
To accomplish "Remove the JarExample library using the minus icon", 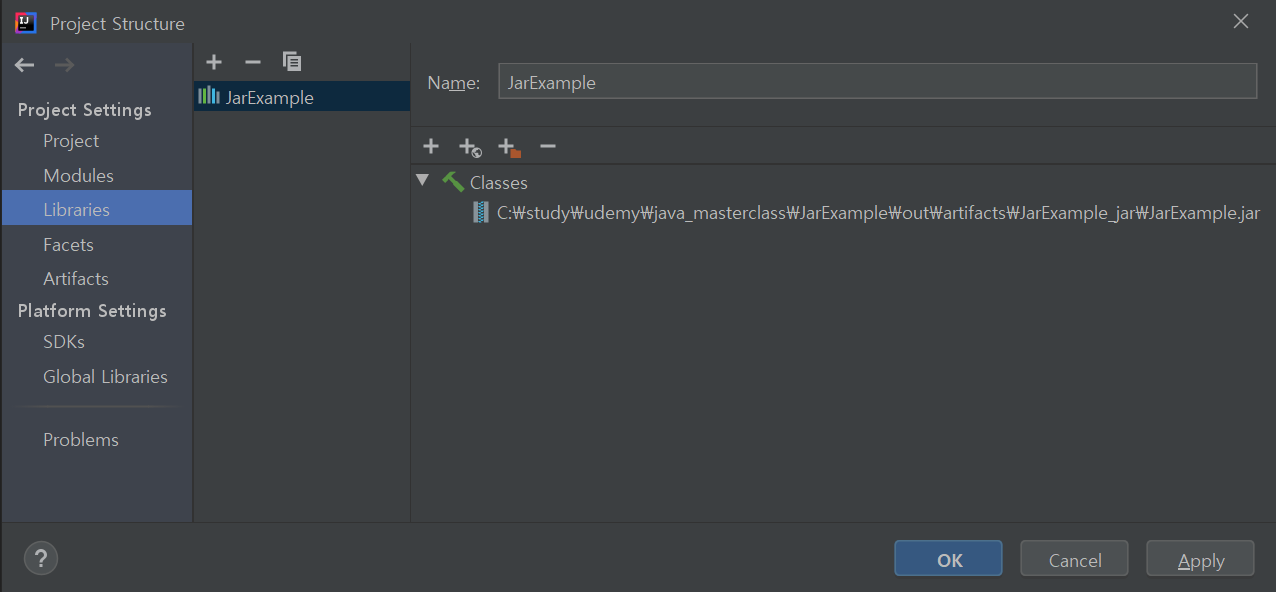I will click(x=252, y=61).
